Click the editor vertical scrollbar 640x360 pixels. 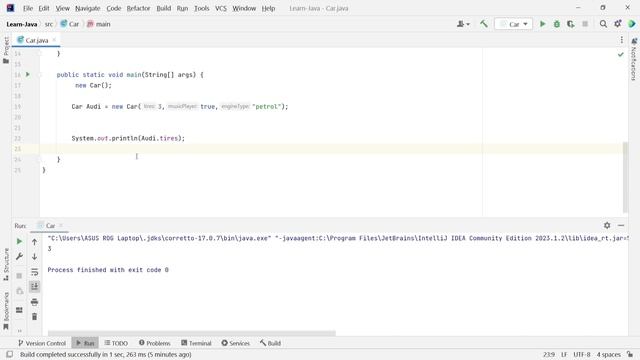coord(625,177)
